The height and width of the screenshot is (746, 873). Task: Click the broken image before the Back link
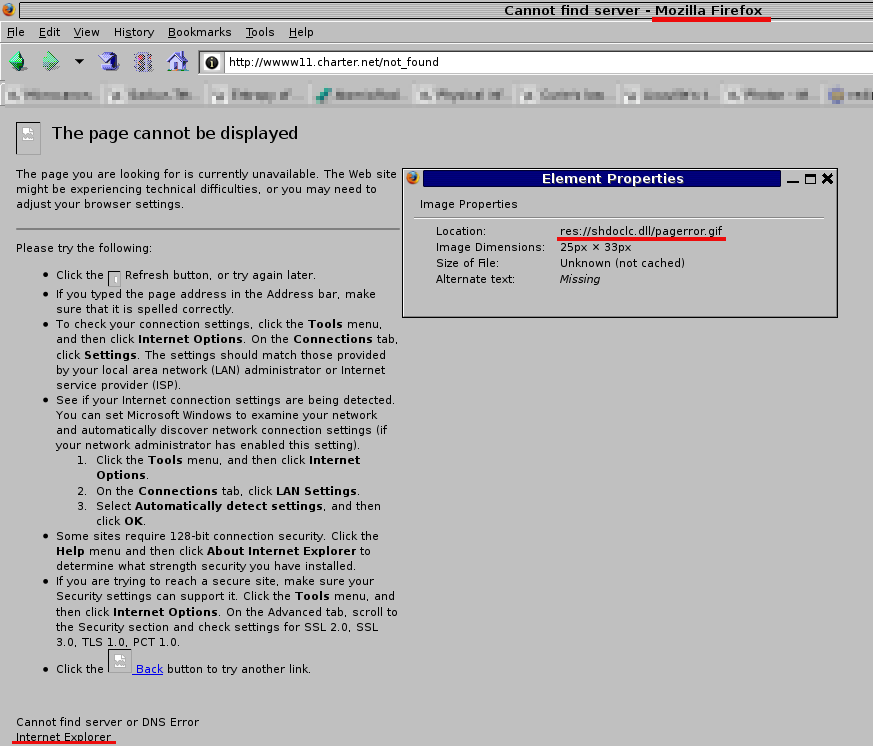120,661
